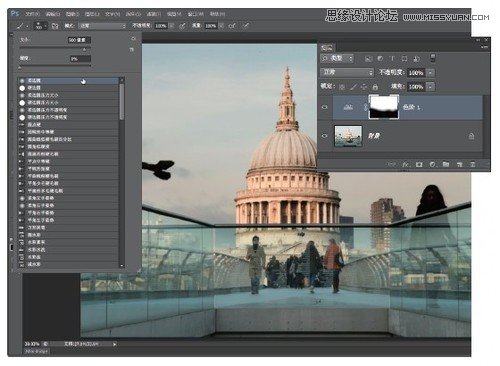Click brush hardness slider handle
This screenshot has width=500, height=366.
(x=20, y=68)
